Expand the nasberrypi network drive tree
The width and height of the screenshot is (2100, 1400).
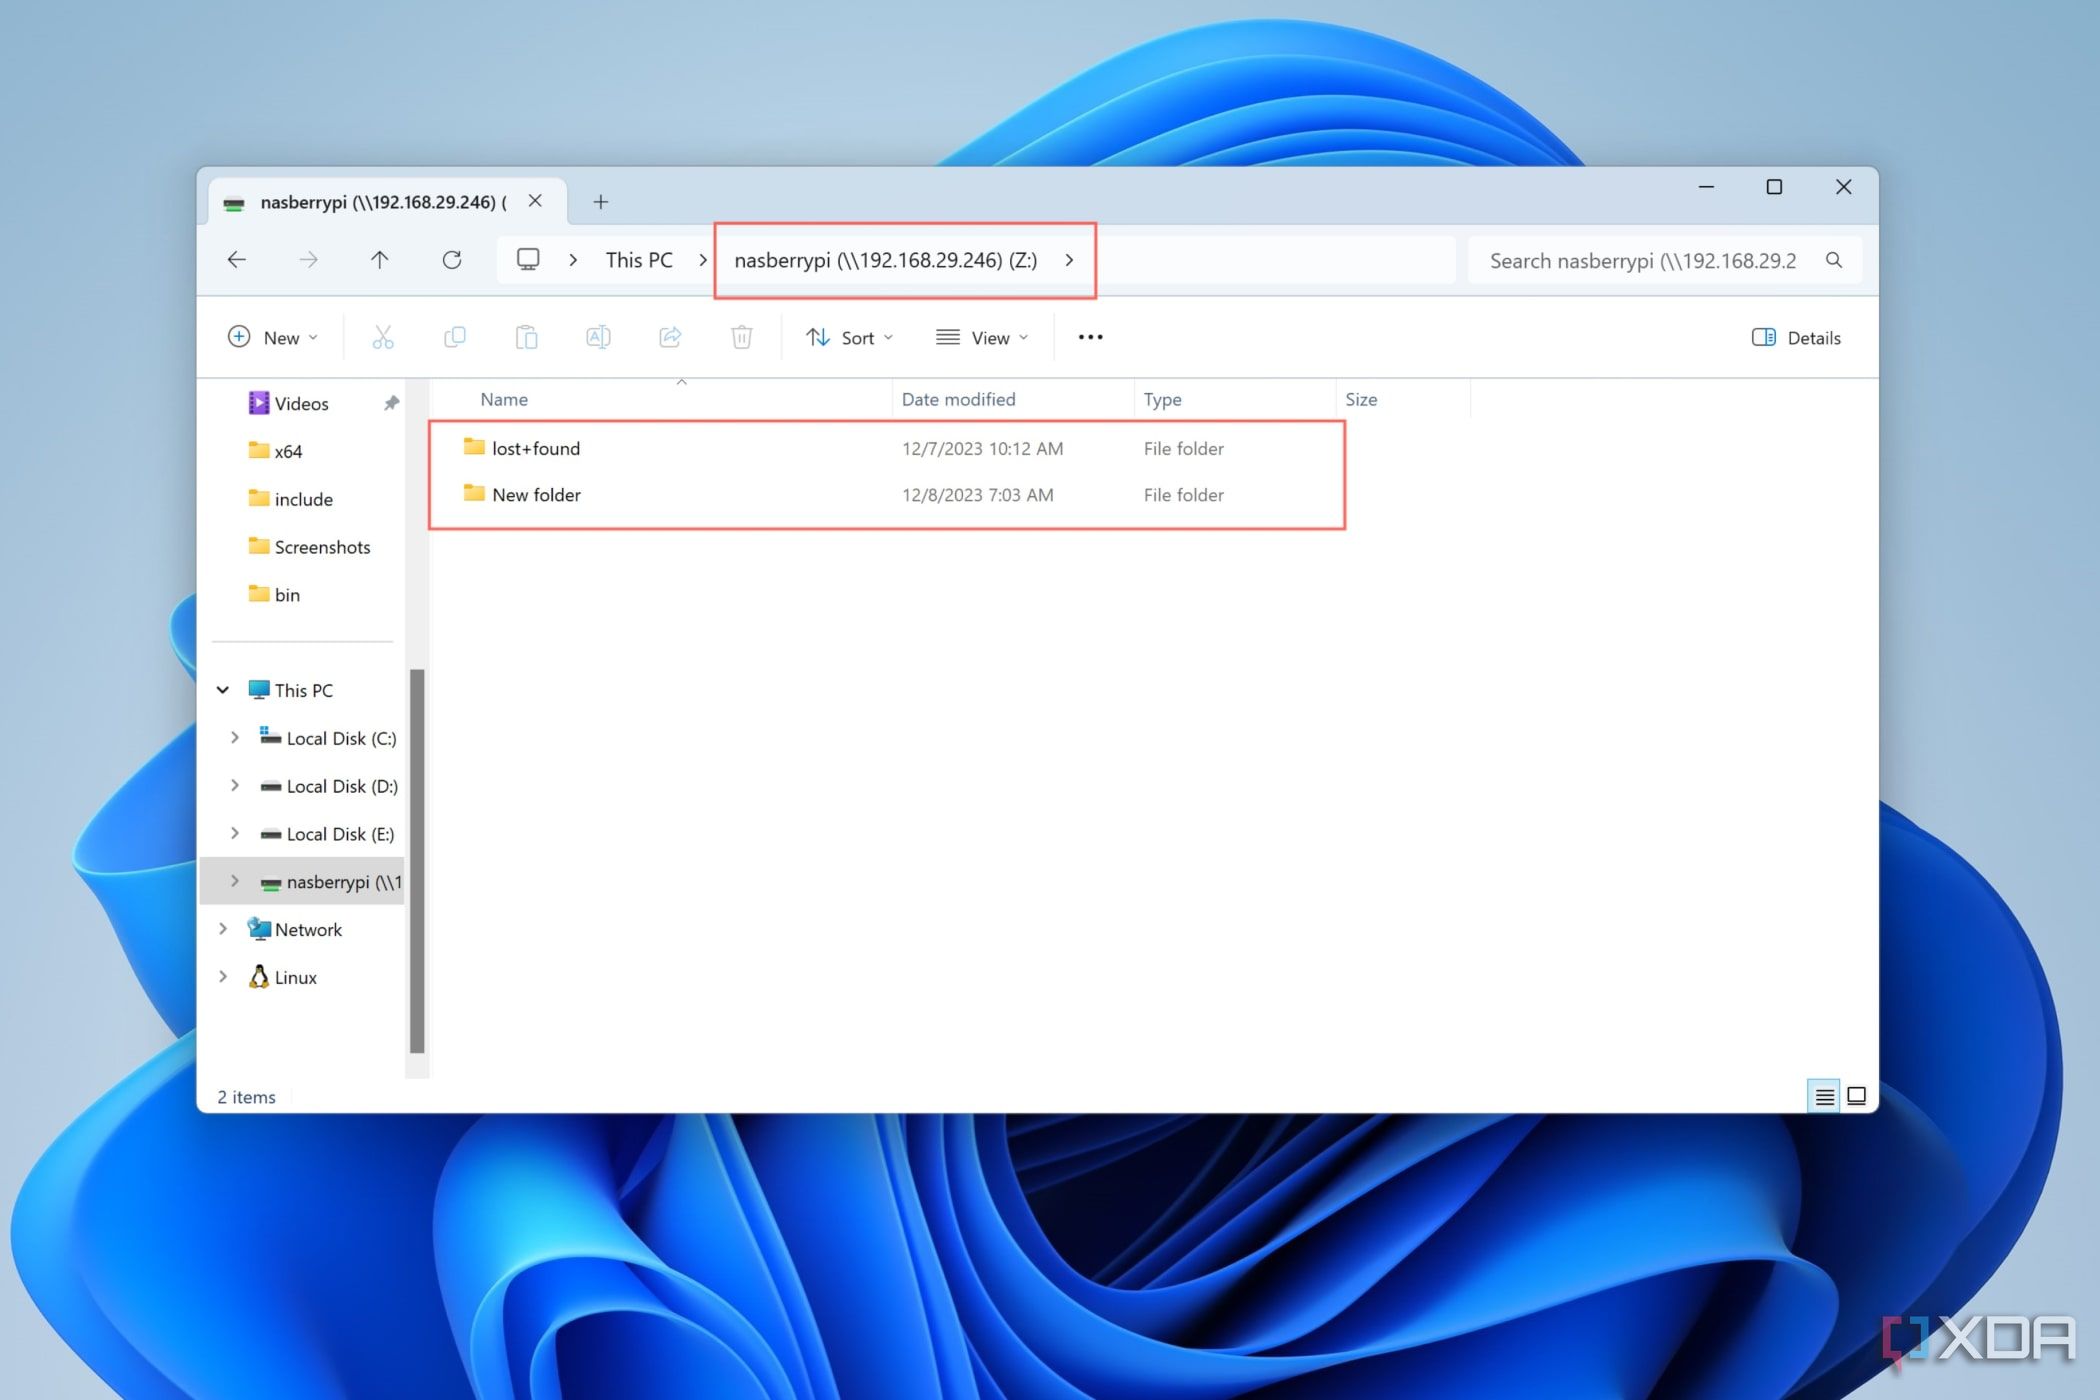pos(233,881)
